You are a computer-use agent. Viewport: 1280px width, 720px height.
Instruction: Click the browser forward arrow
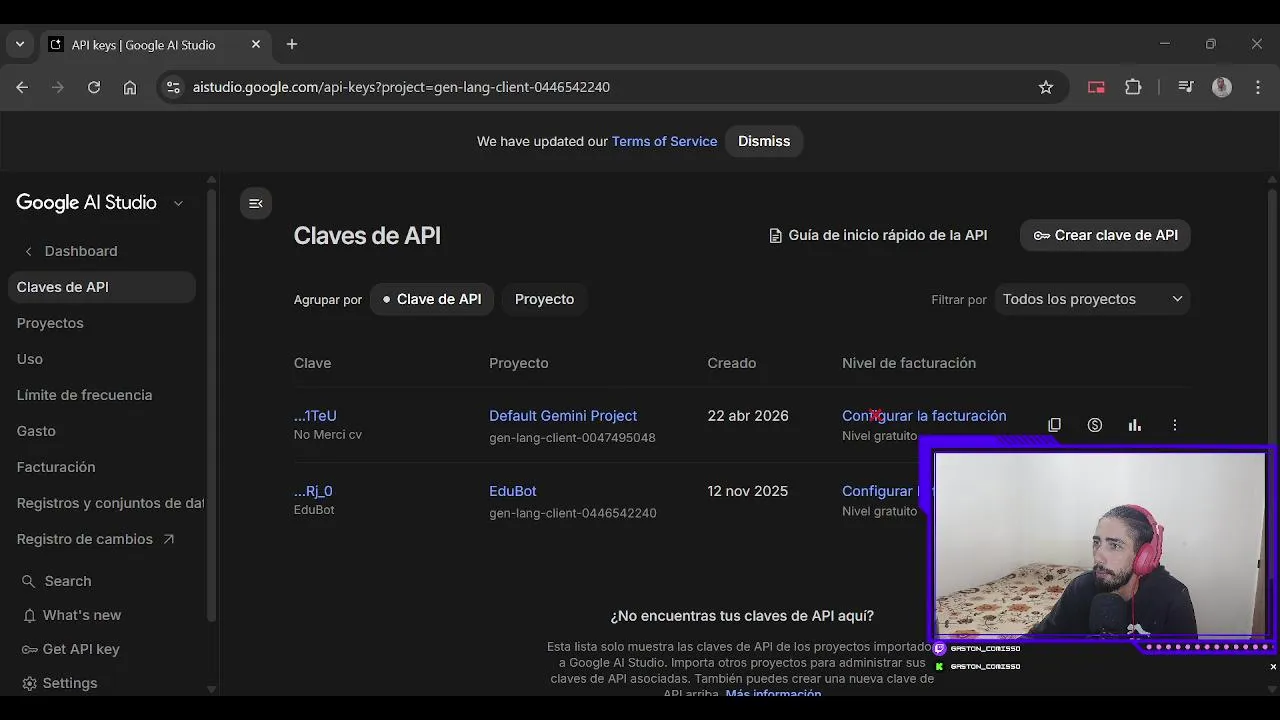point(58,87)
